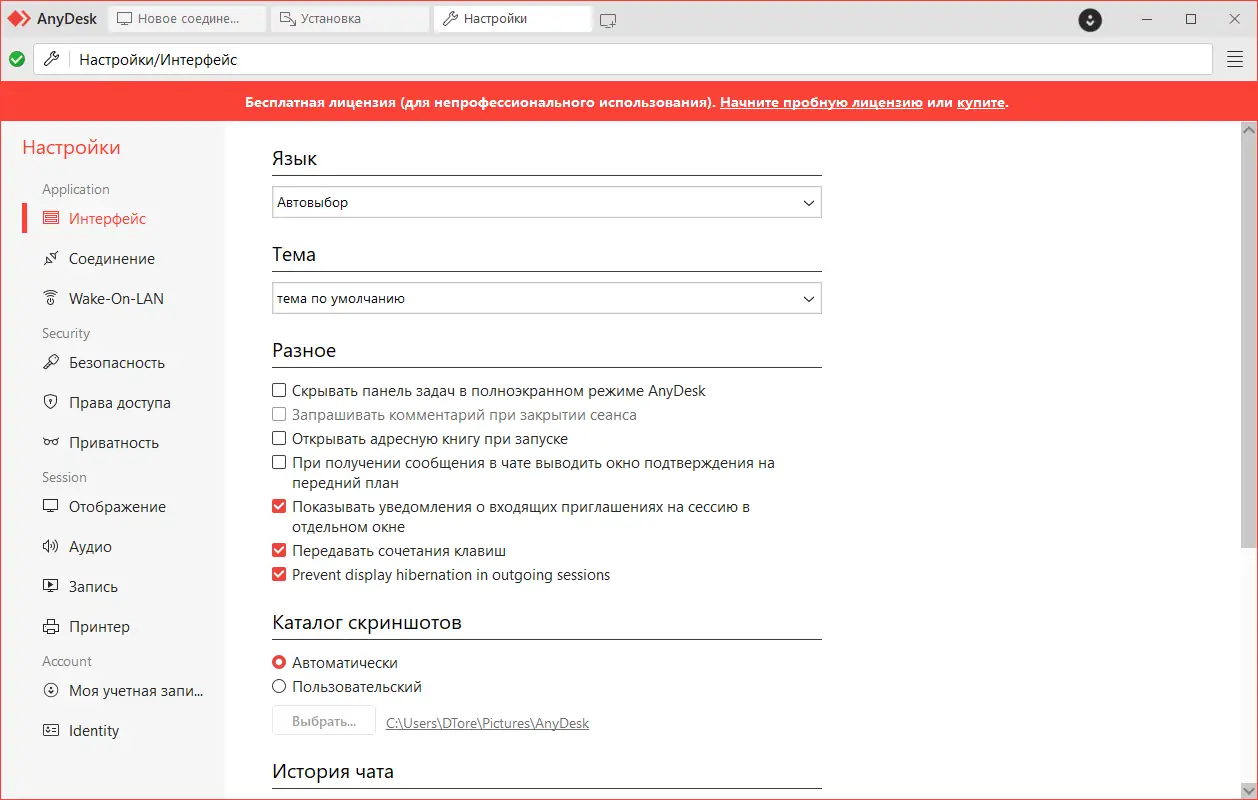Image resolution: width=1258 pixels, height=800 pixels.
Task: Click the Wake-On-LAN icon
Action: coord(51,298)
